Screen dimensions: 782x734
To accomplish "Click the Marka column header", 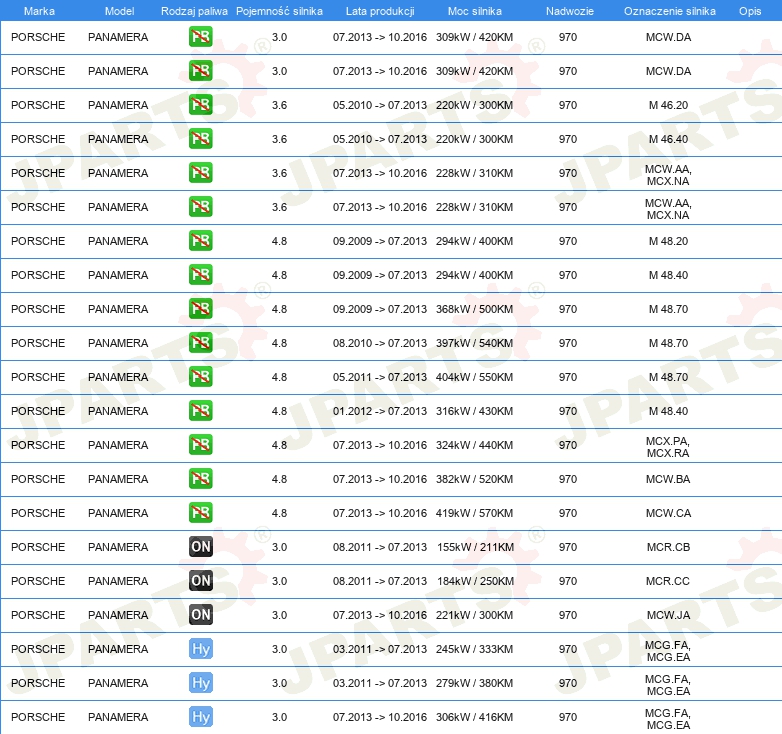I will click(39, 11).
